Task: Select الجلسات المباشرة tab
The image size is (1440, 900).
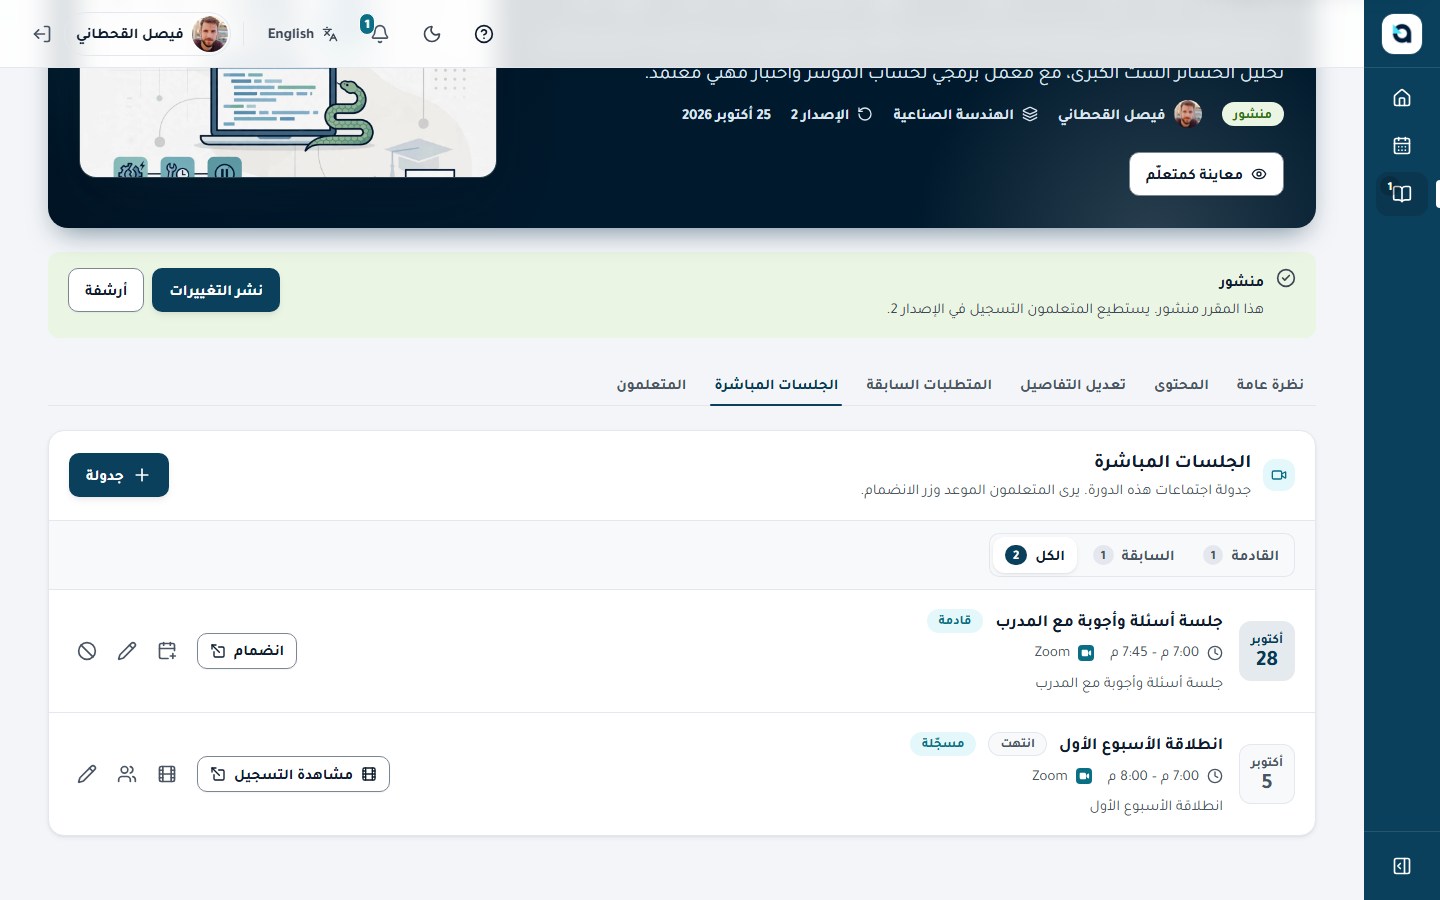Action: click(776, 384)
